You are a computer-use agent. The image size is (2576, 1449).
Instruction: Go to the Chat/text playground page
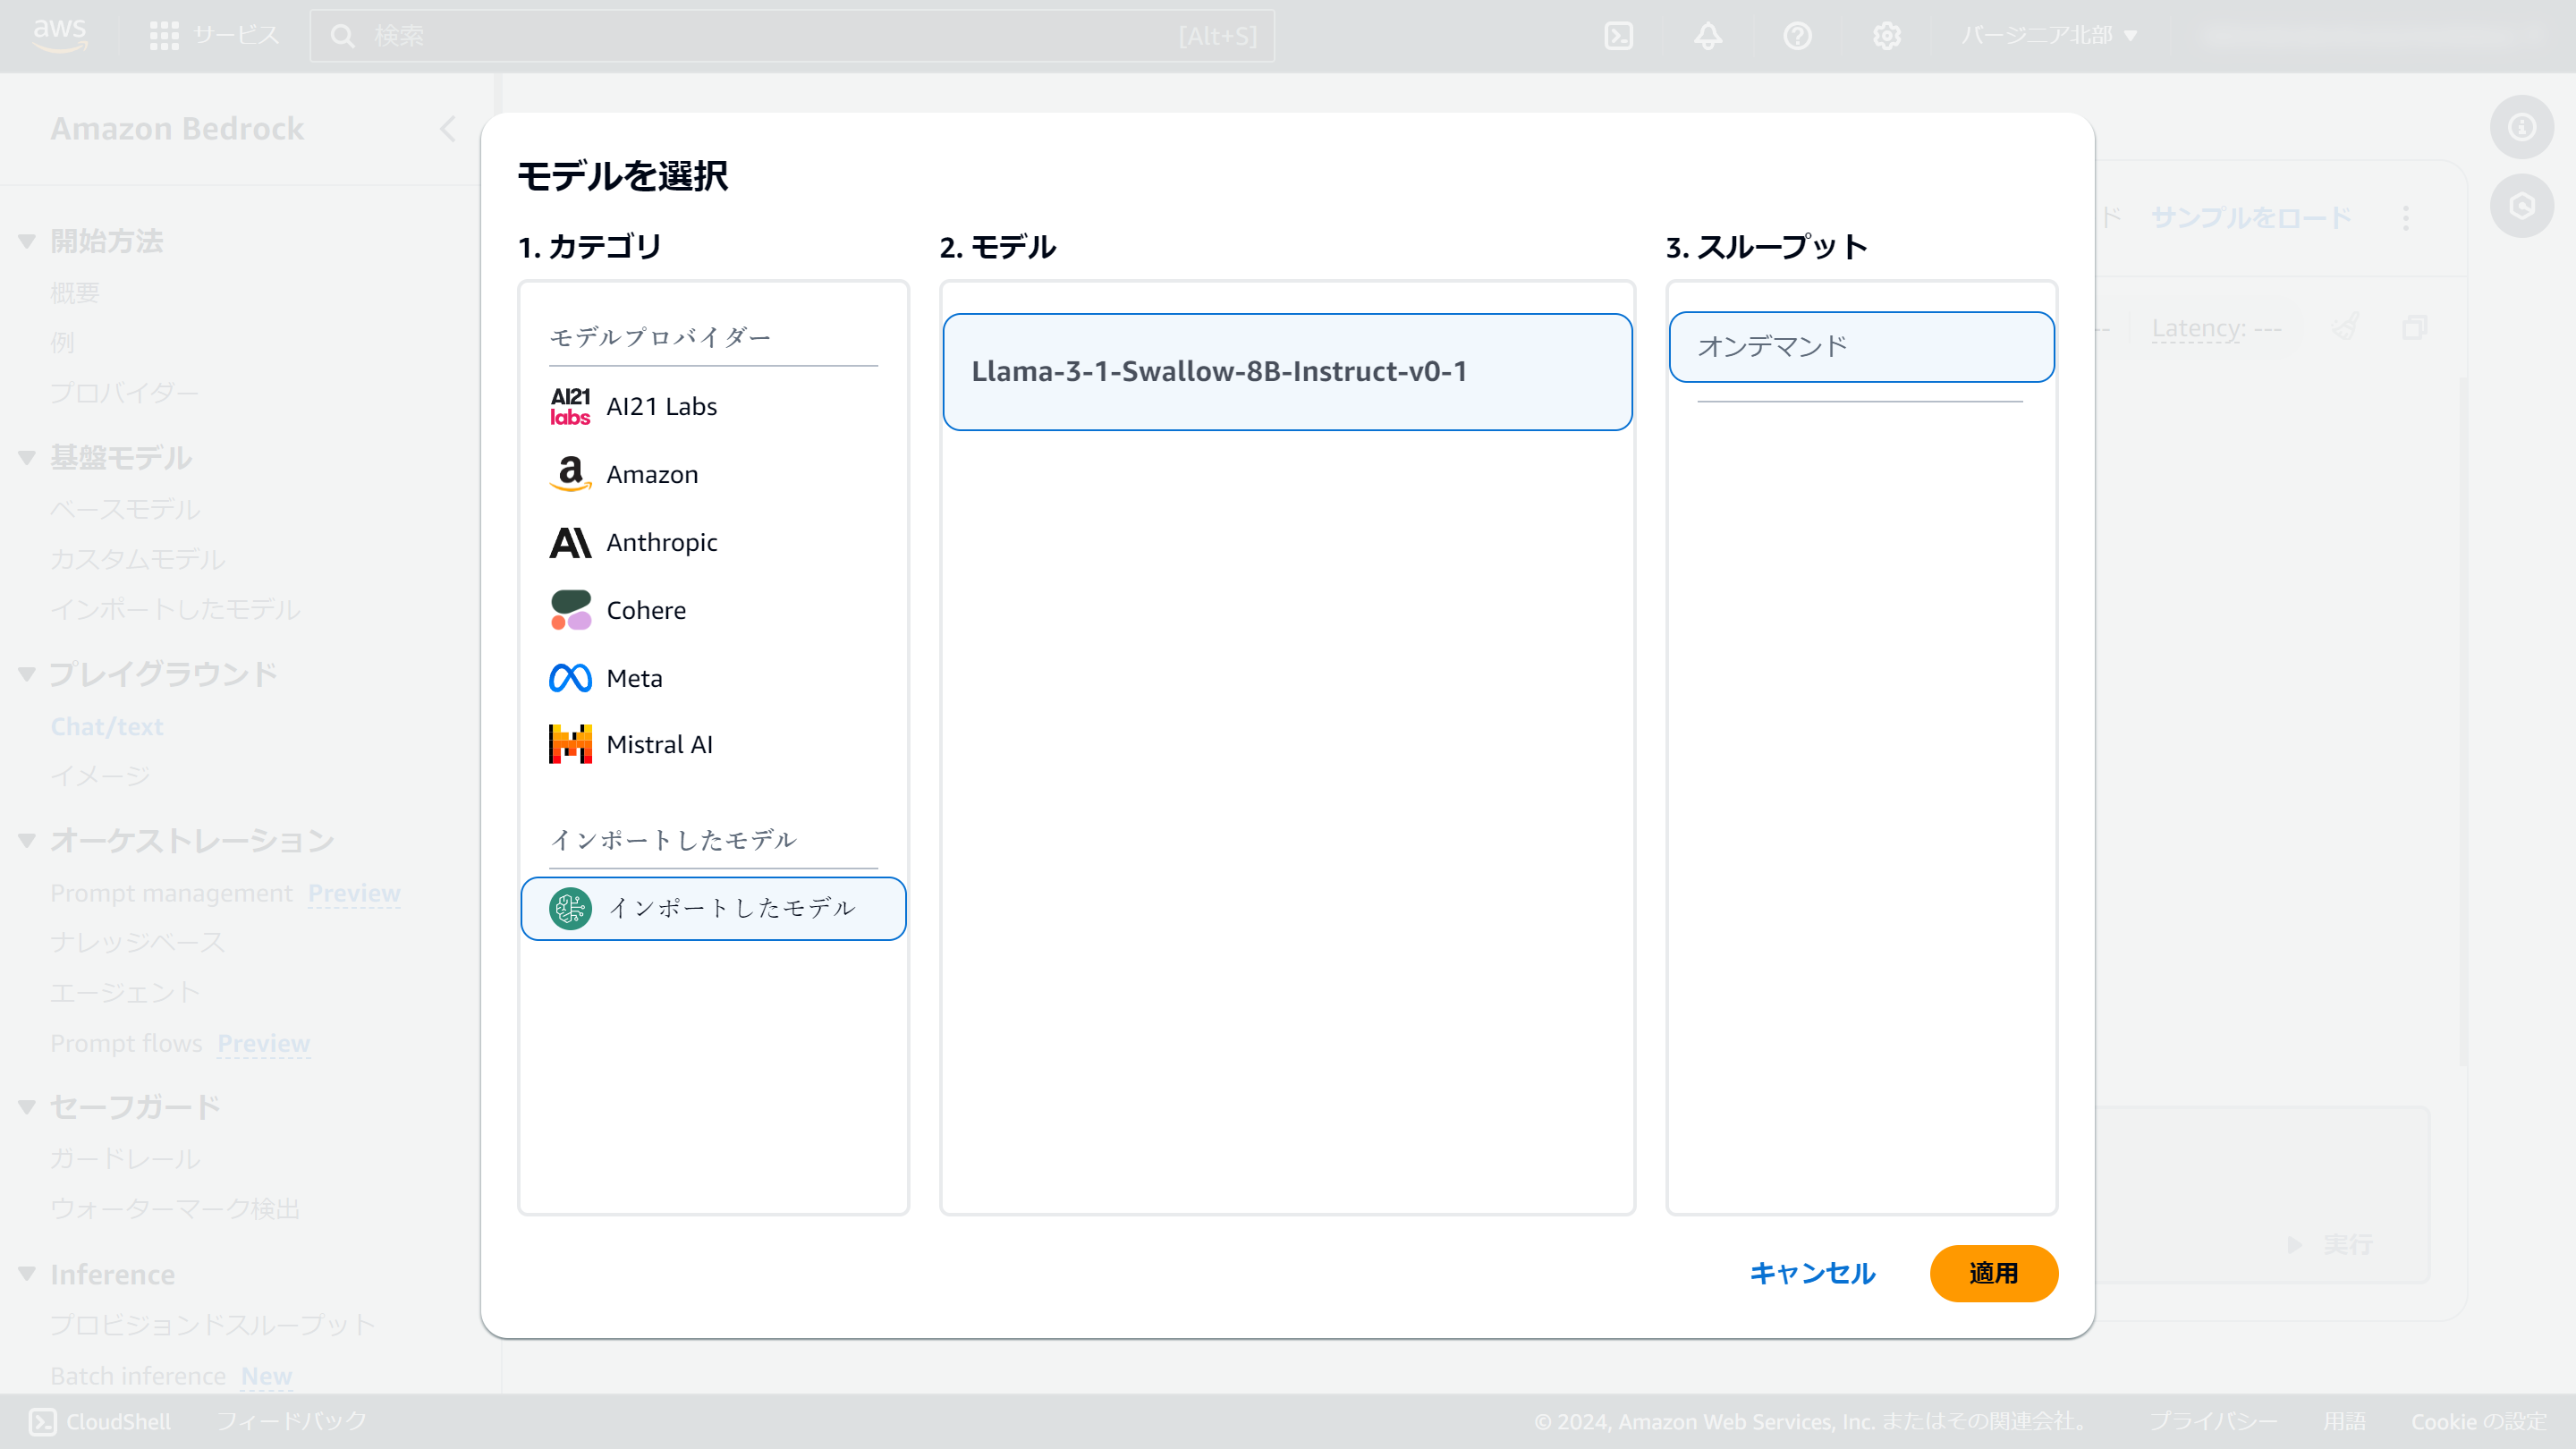click(107, 727)
